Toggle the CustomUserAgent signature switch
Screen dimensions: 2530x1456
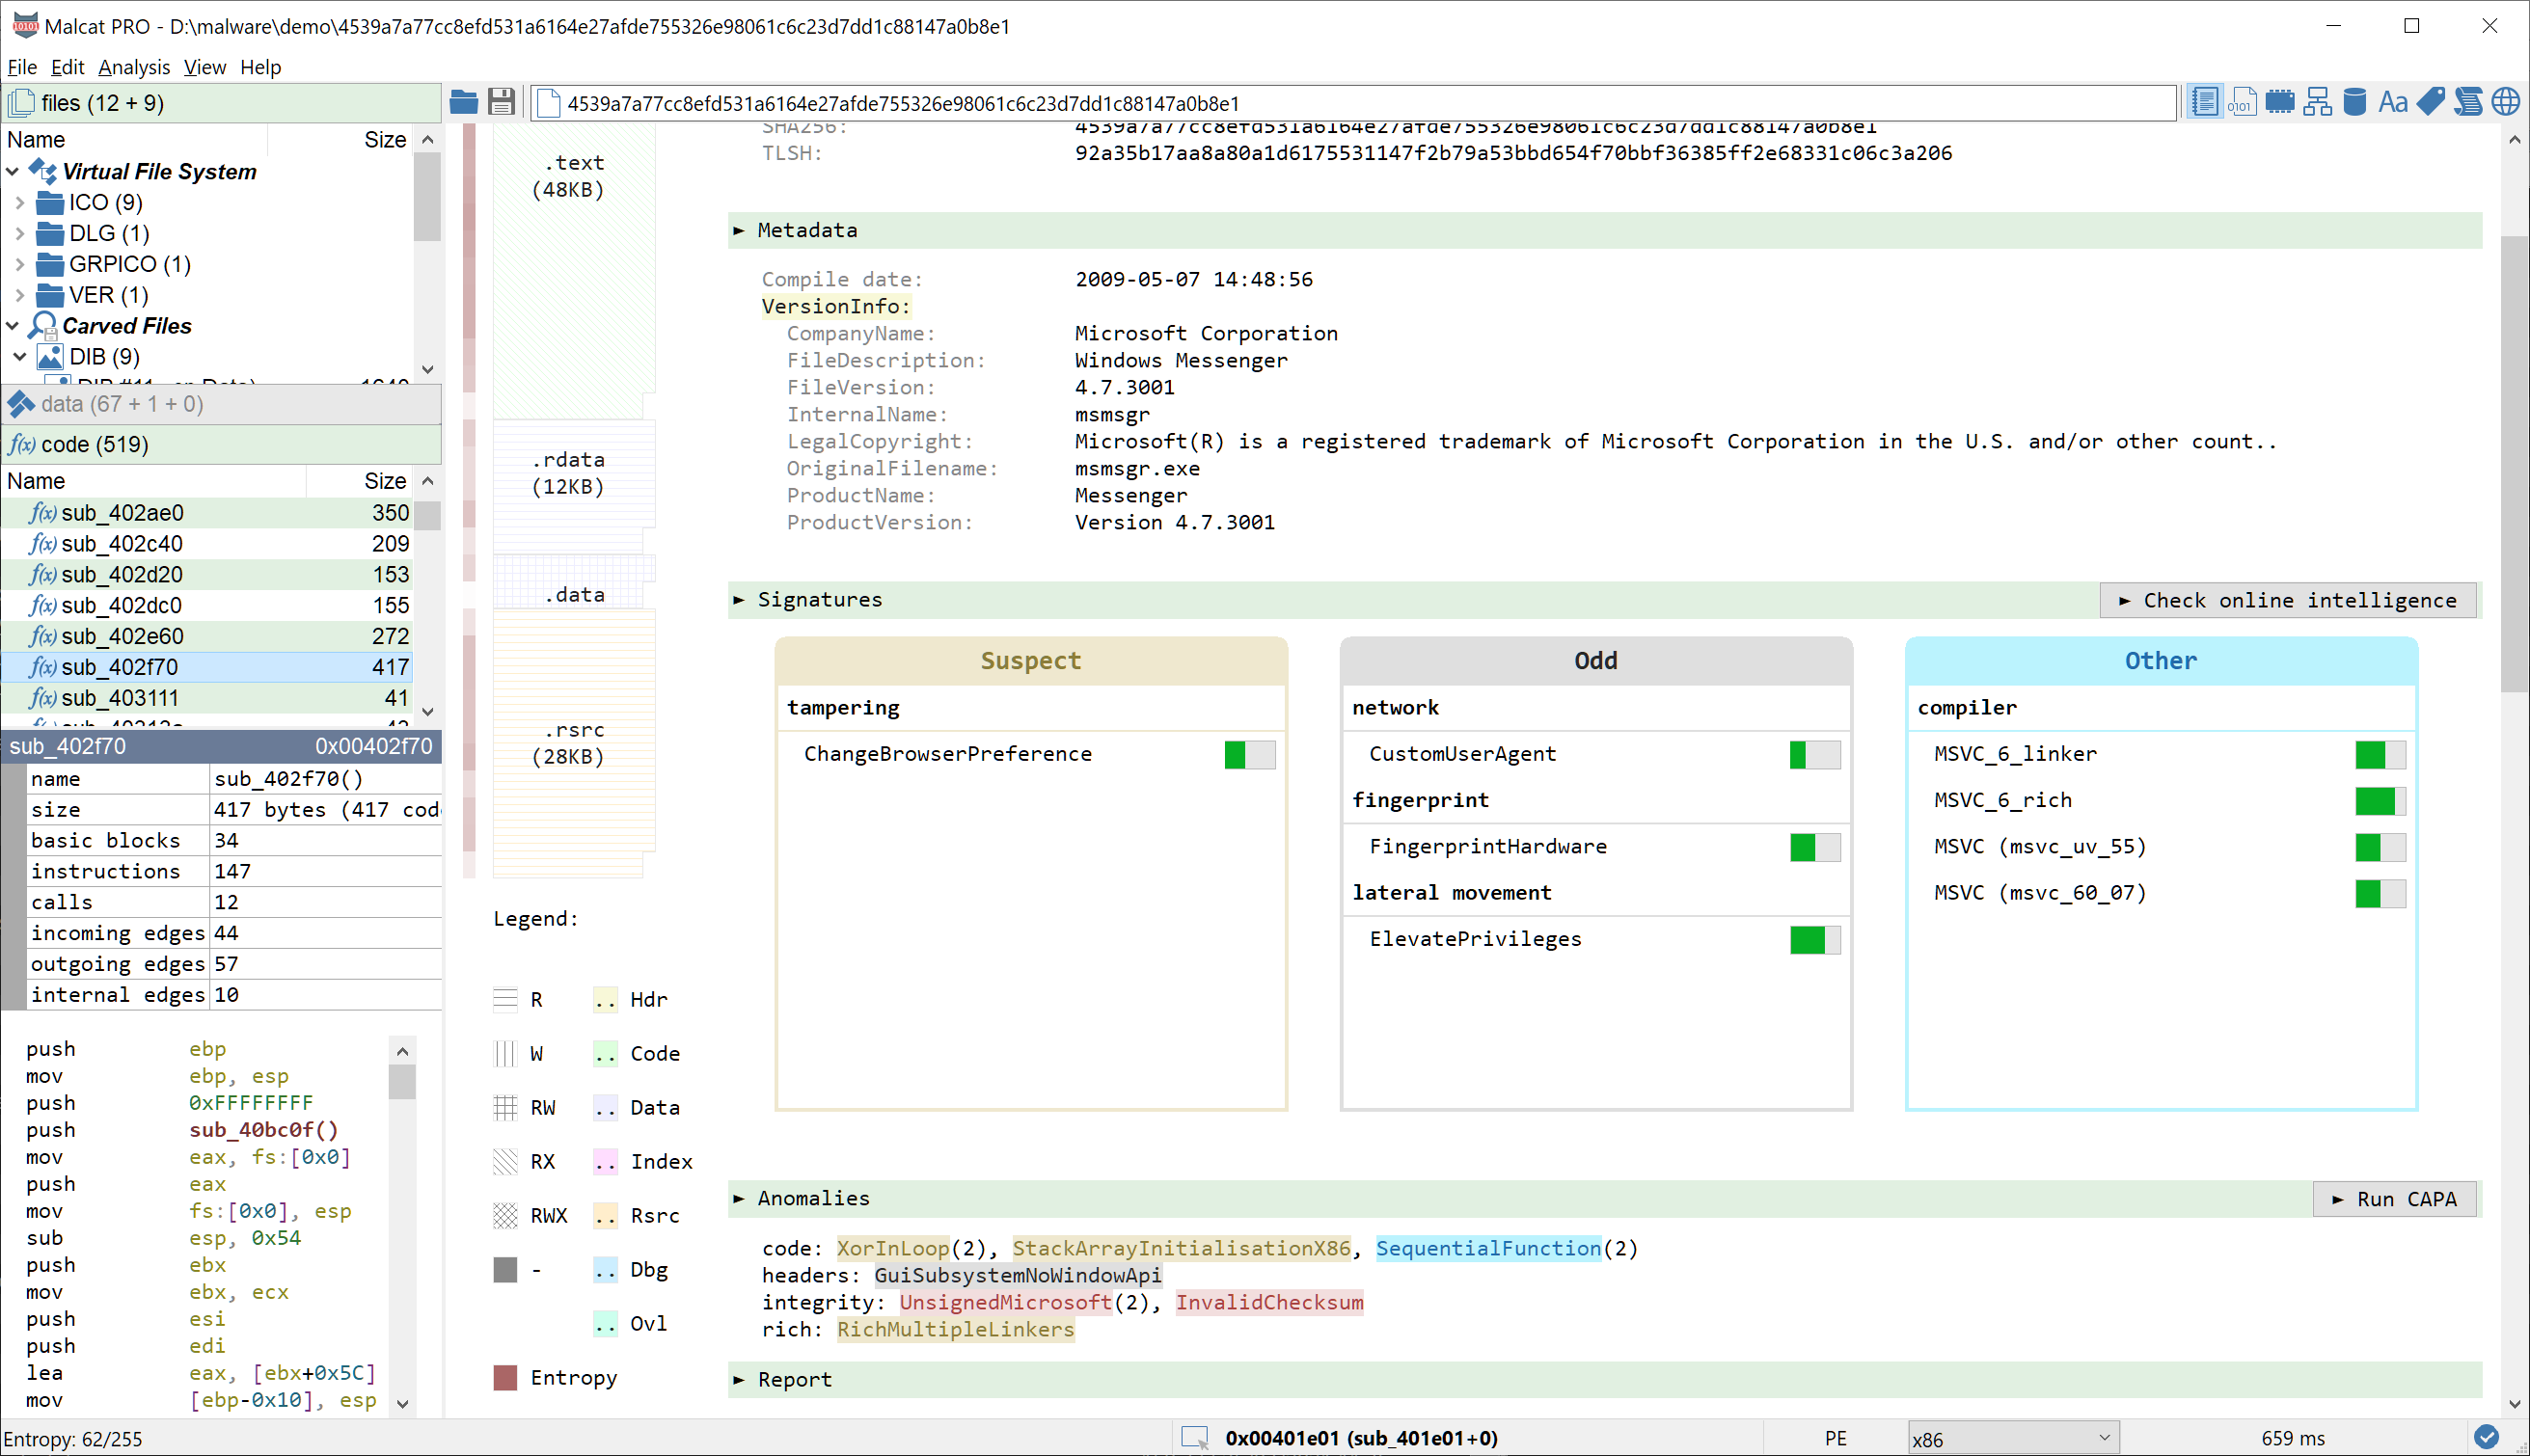[1814, 755]
